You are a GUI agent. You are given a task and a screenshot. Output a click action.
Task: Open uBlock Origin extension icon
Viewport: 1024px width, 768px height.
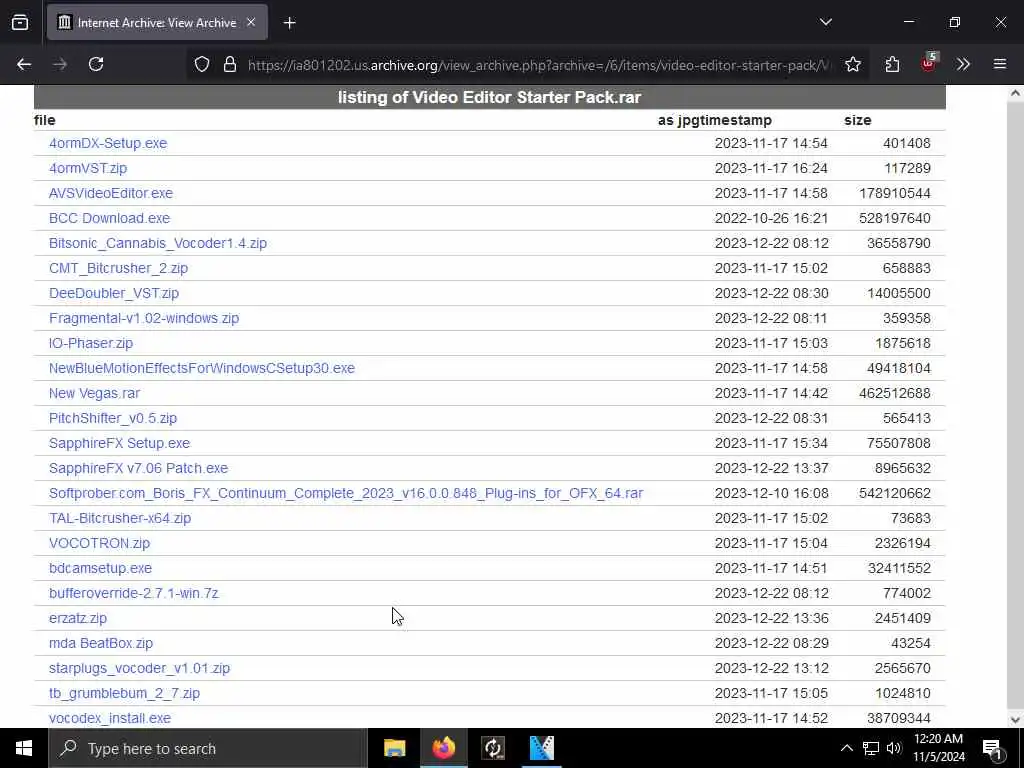pos(928,63)
